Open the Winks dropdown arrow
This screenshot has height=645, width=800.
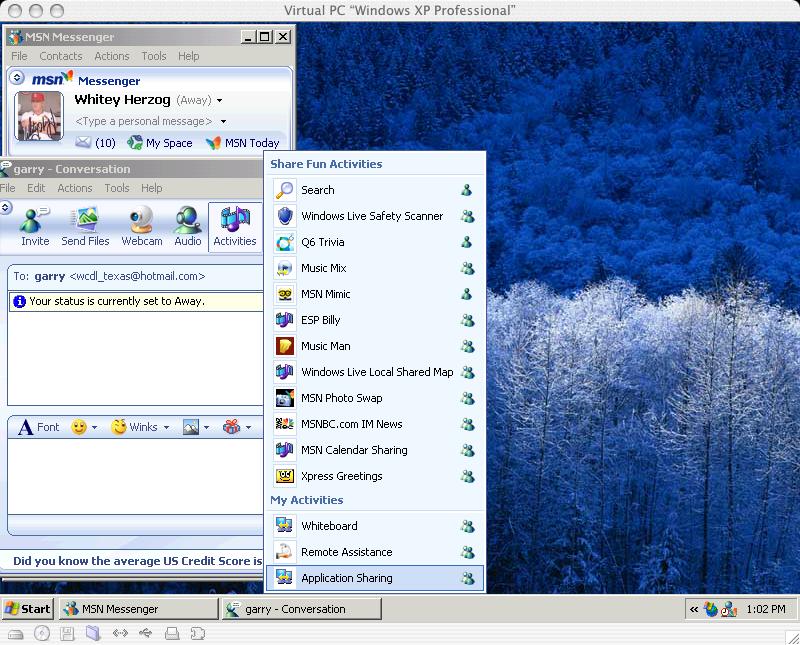(166, 427)
